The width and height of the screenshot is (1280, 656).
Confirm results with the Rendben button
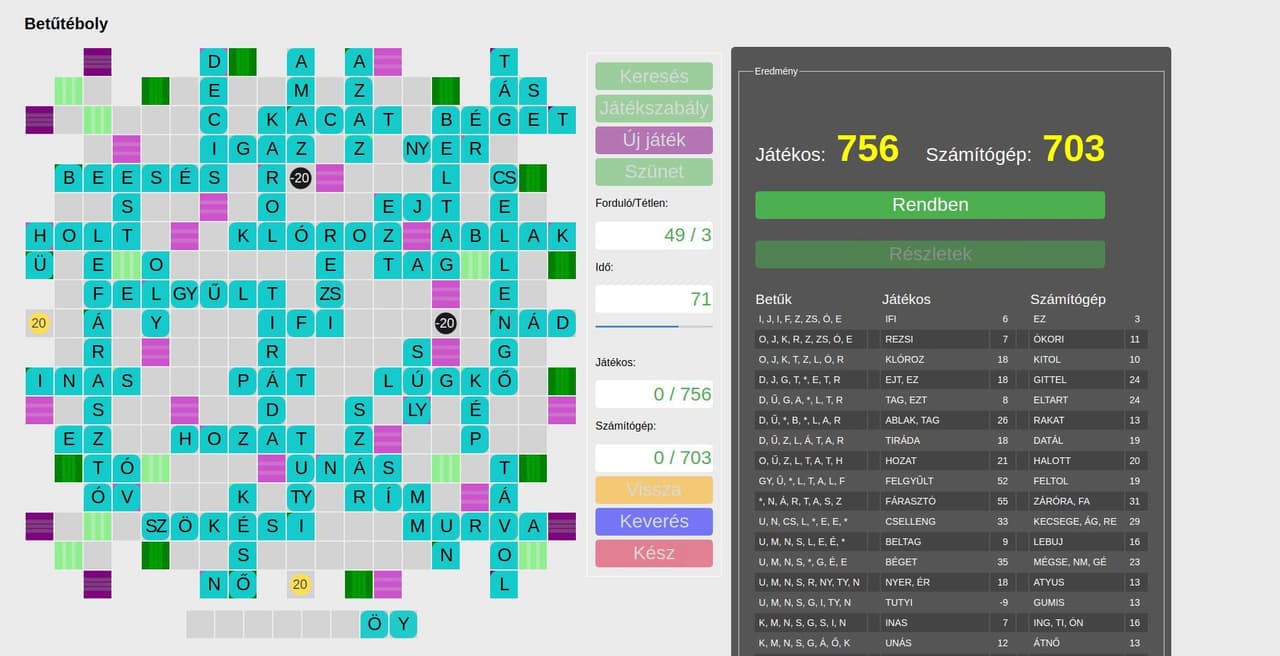(930, 205)
